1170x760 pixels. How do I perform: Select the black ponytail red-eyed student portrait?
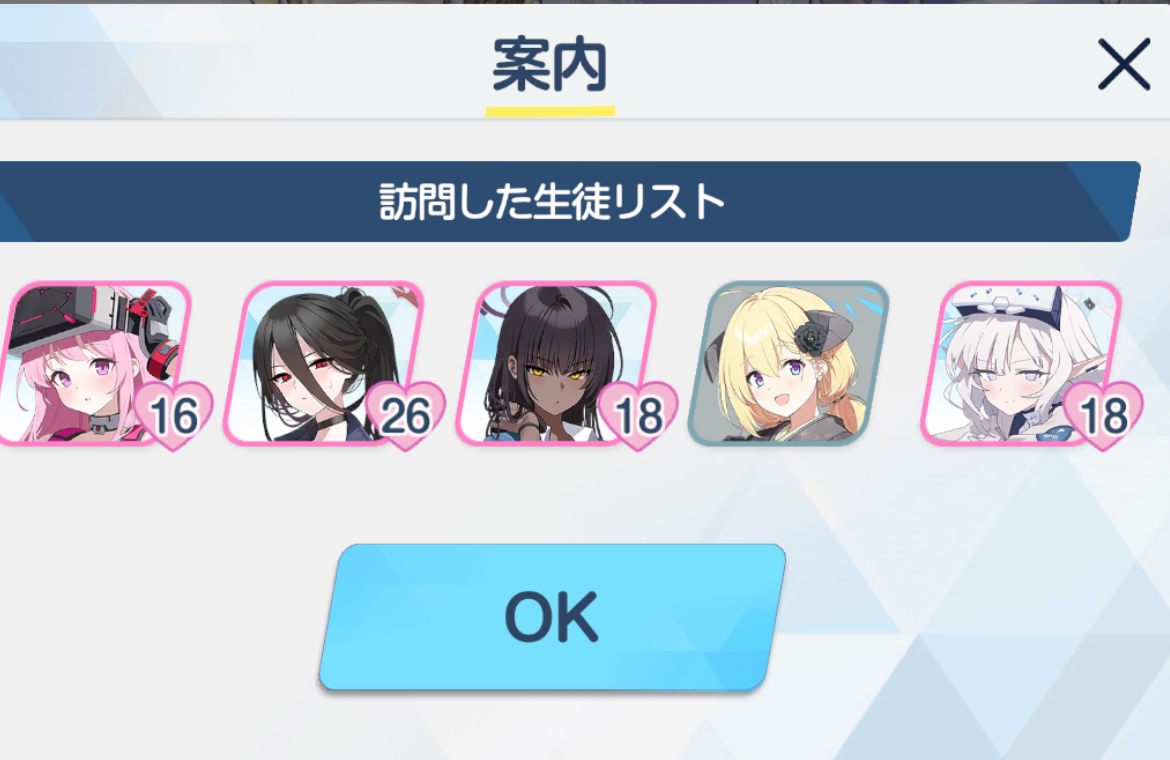click(x=325, y=363)
